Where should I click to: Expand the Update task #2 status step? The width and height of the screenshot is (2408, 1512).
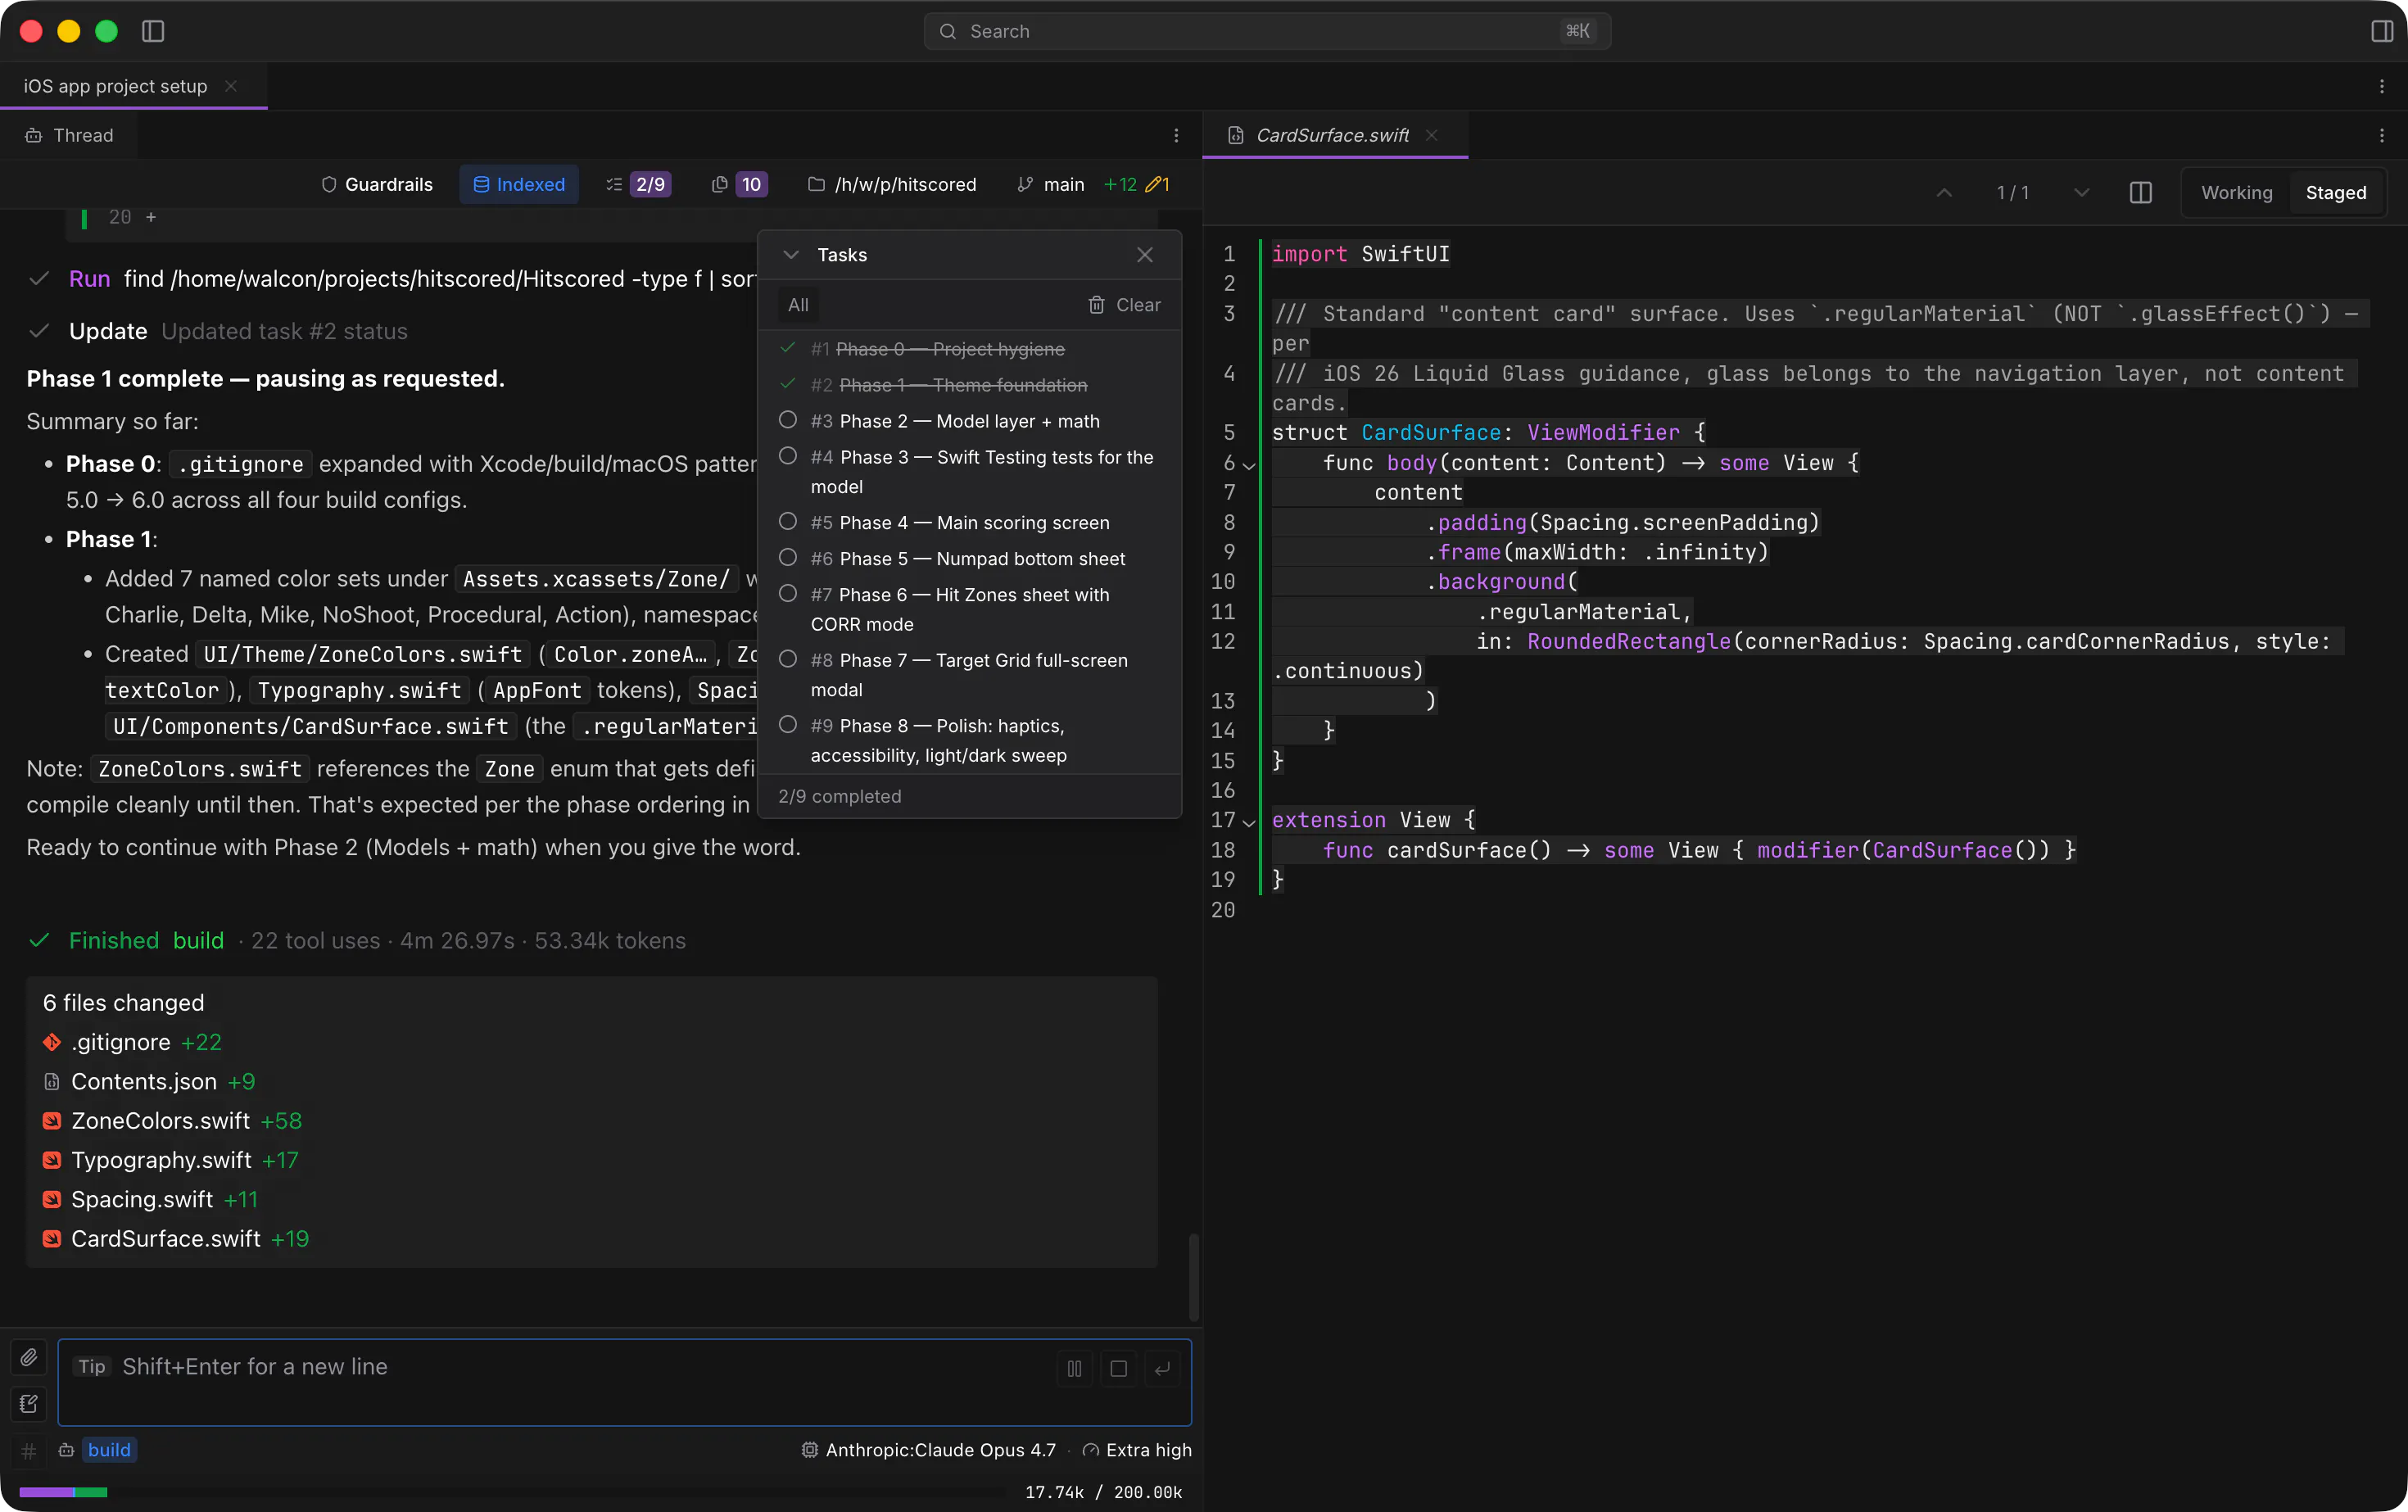pyautogui.click(x=217, y=331)
